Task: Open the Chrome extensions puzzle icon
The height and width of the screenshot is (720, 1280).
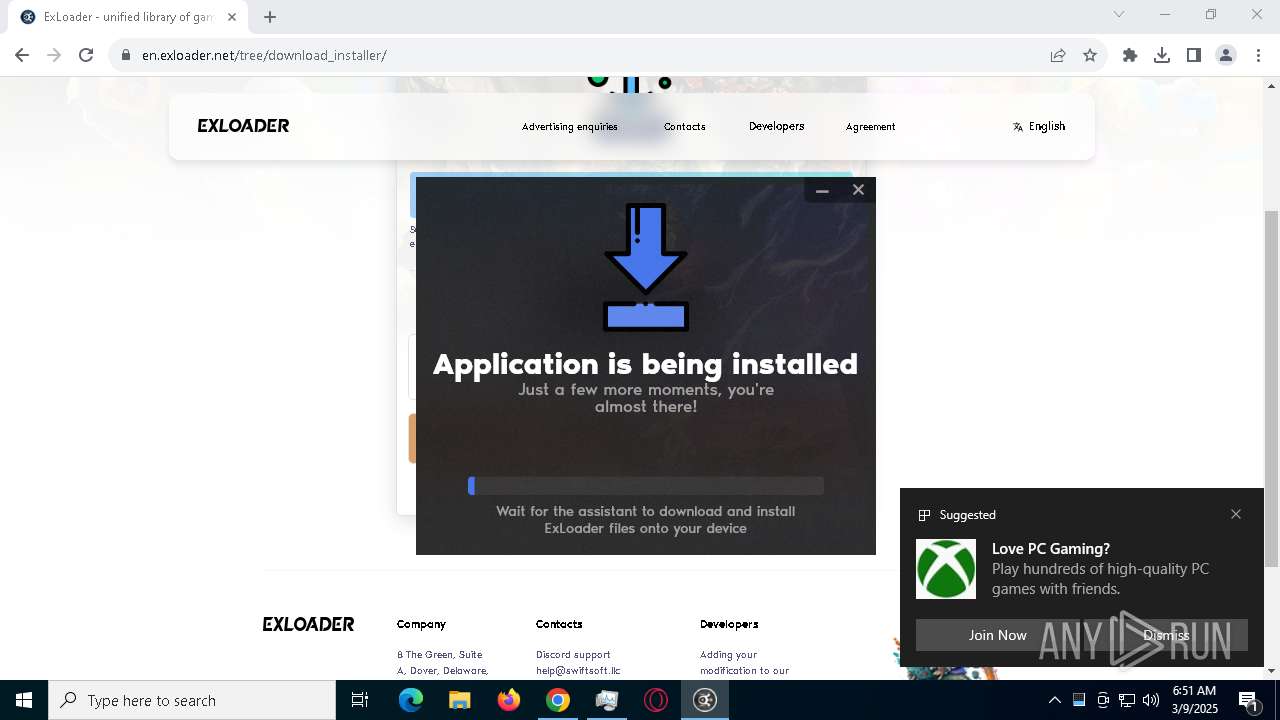Action: point(1130,55)
